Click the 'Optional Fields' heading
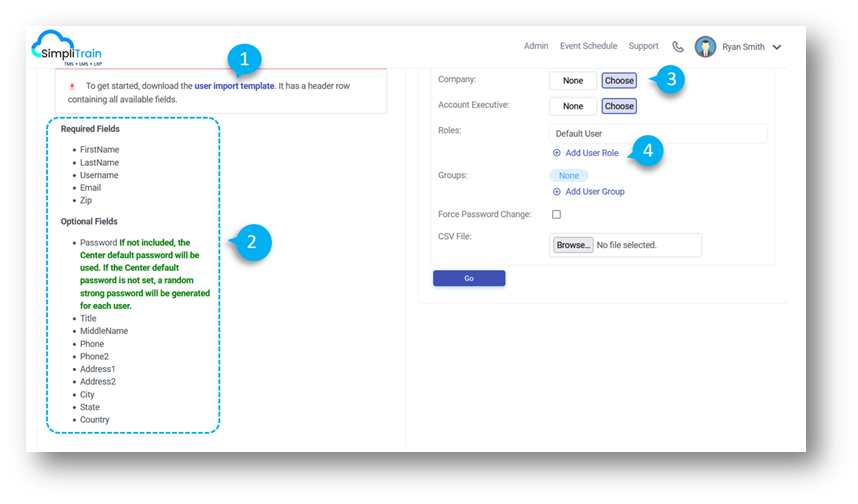 click(x=89, y=222)
